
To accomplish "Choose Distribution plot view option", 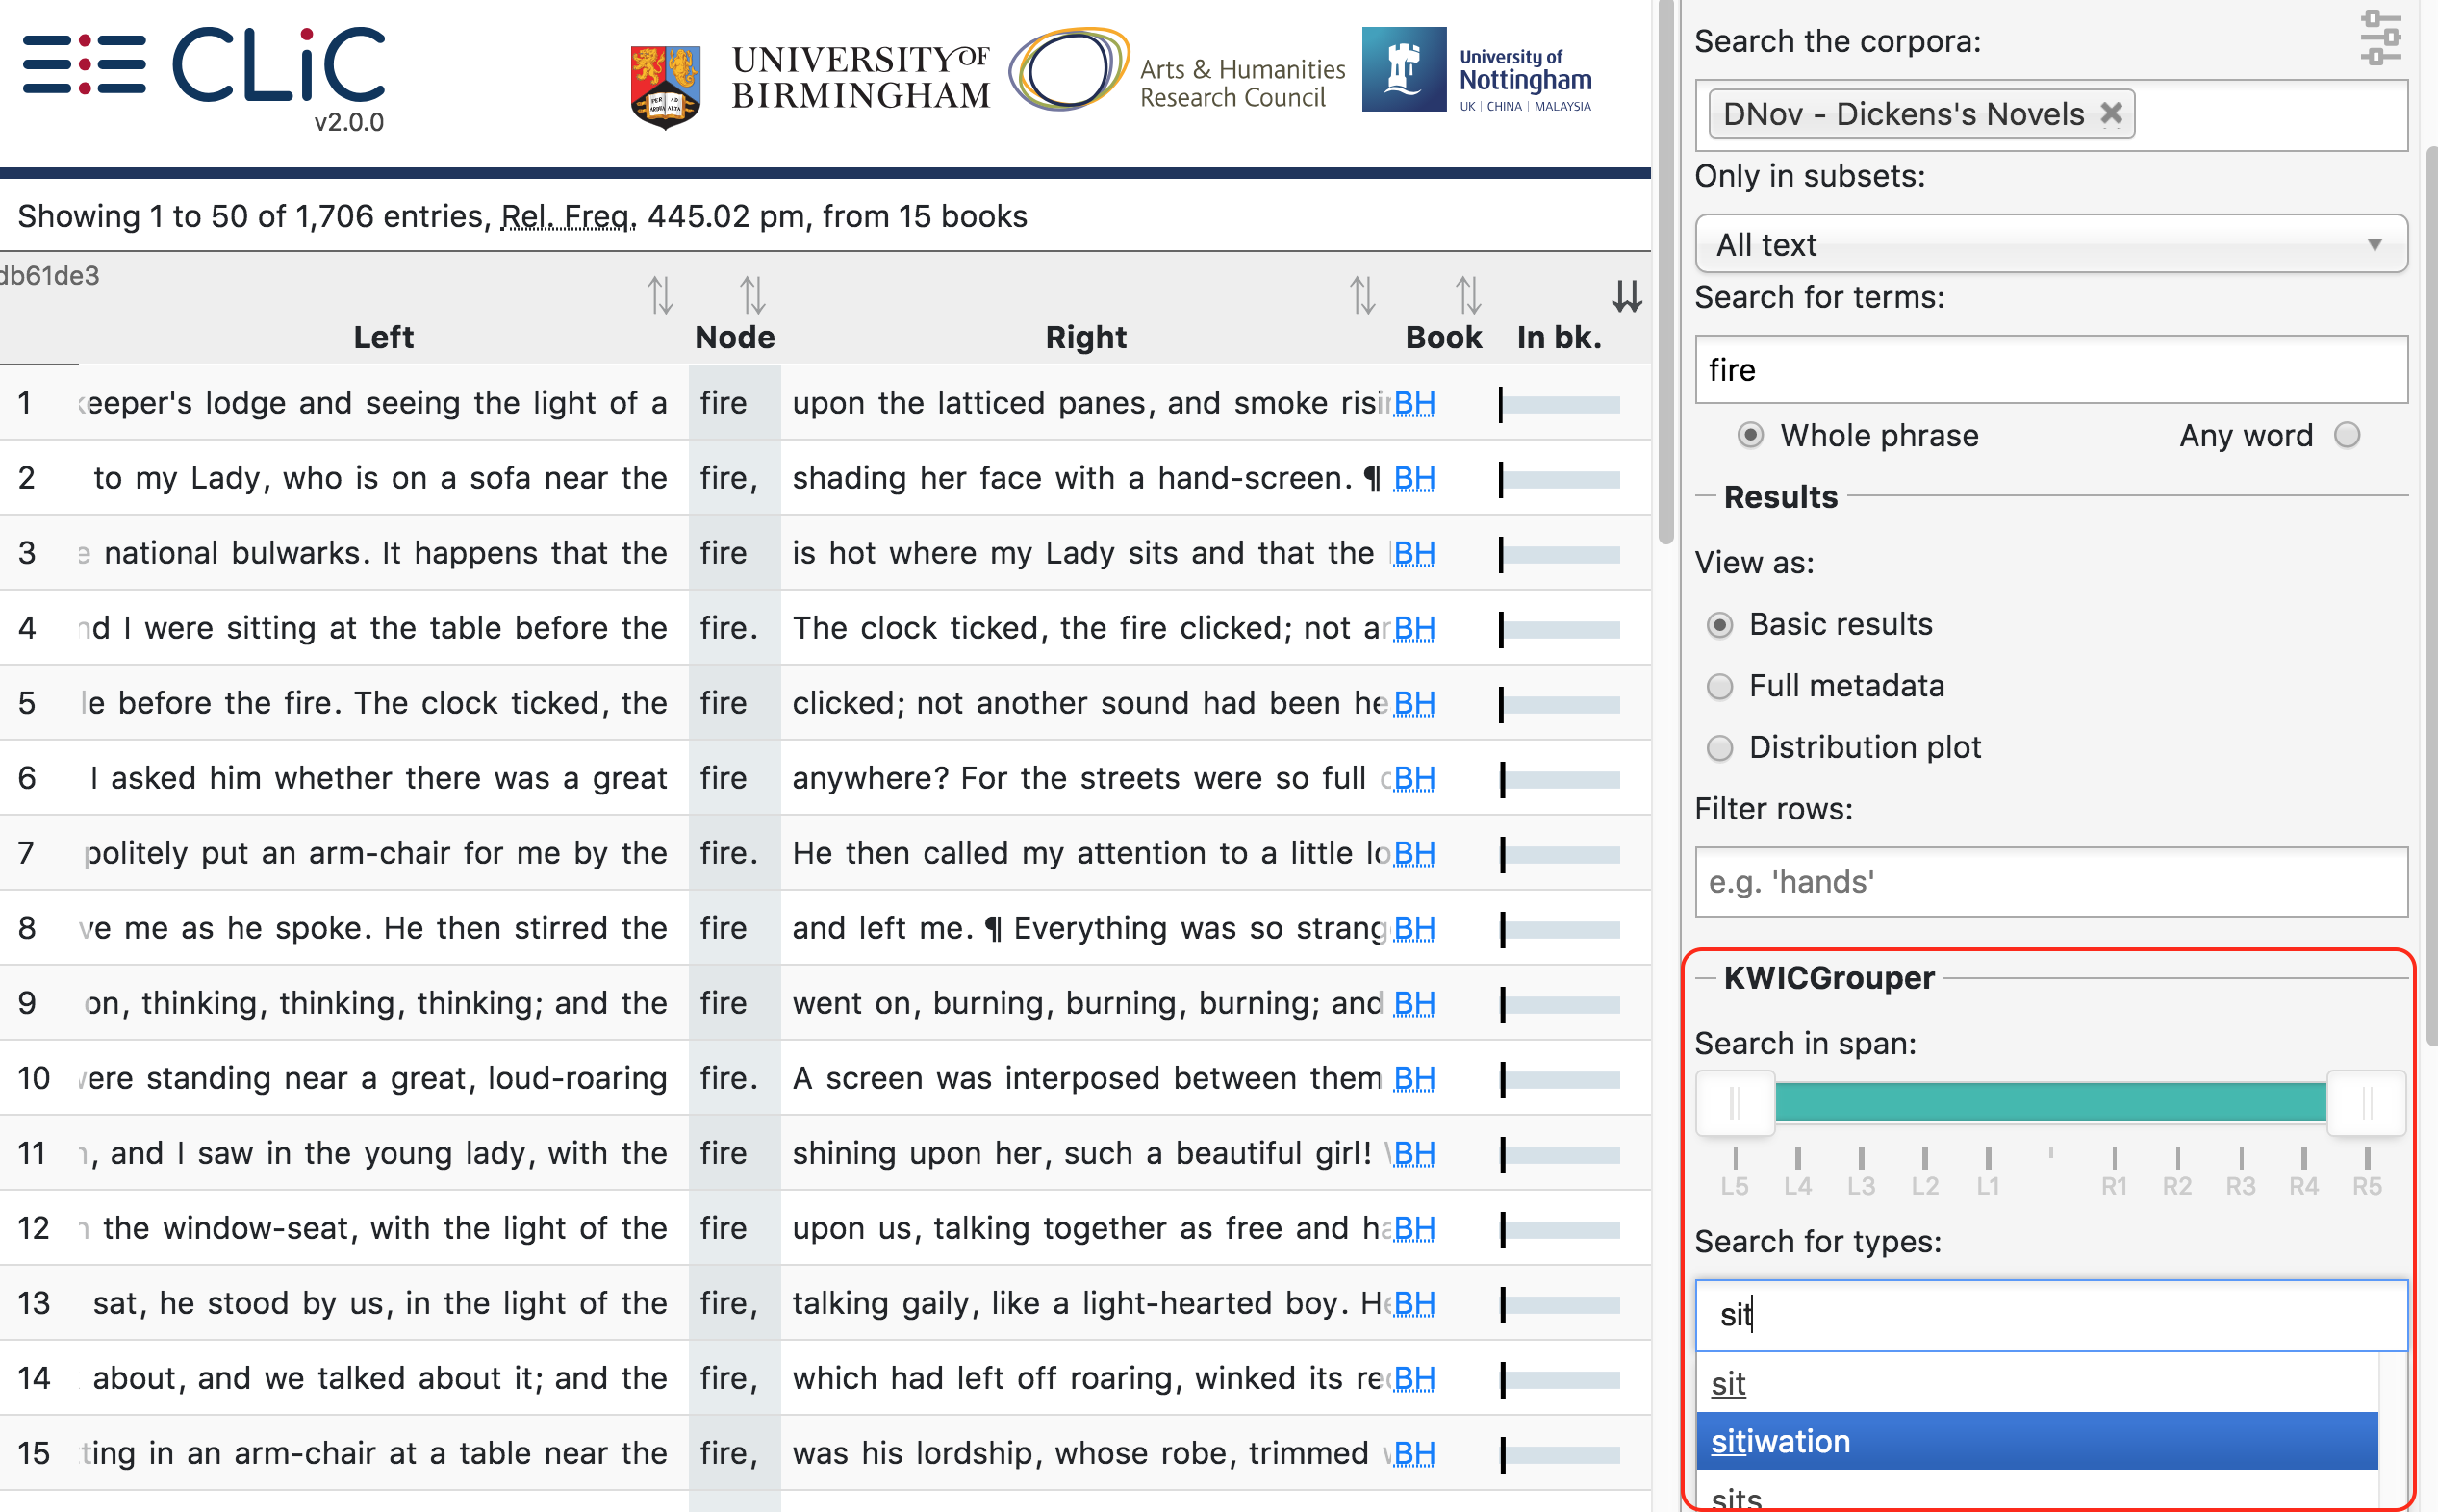I will coord(1719,748).
